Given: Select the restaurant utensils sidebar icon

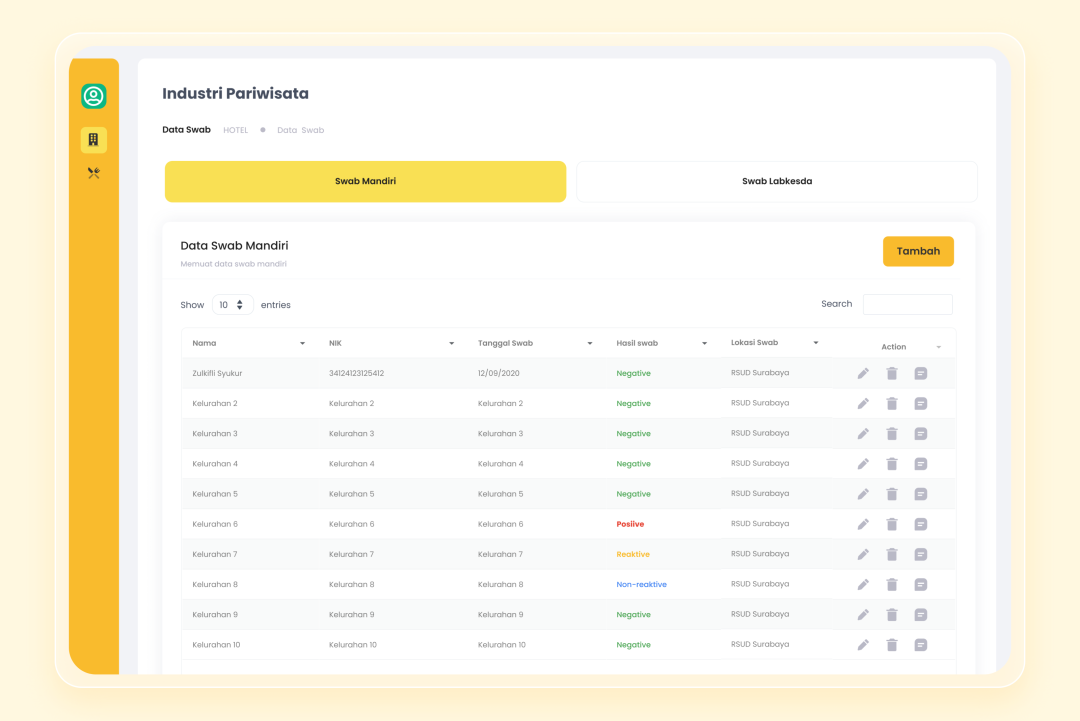Looking at the screenshot, I should click(94, 173).
